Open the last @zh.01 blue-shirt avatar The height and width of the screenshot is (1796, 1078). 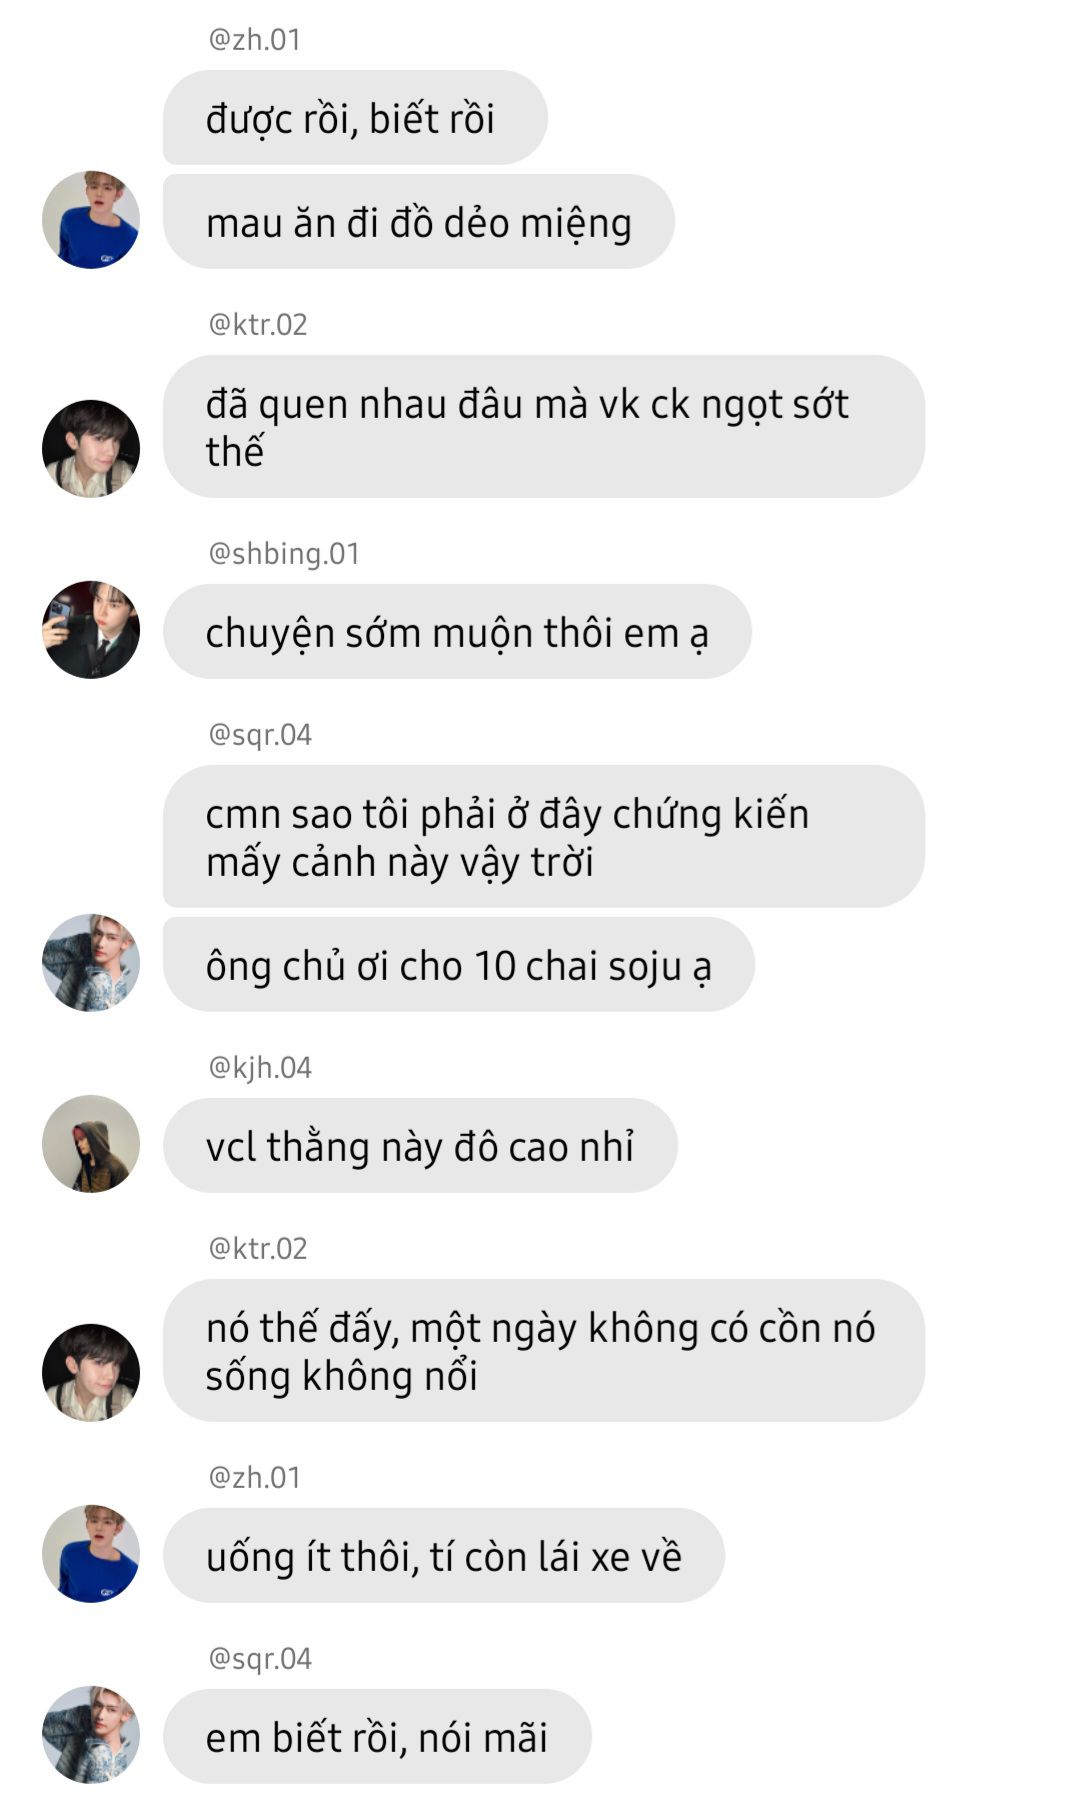[91, 1554]
